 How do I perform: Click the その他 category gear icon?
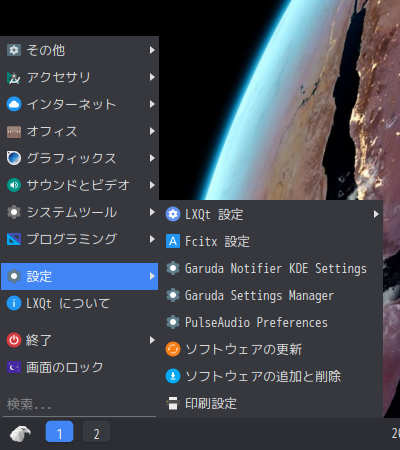click(x=14, y=50)
